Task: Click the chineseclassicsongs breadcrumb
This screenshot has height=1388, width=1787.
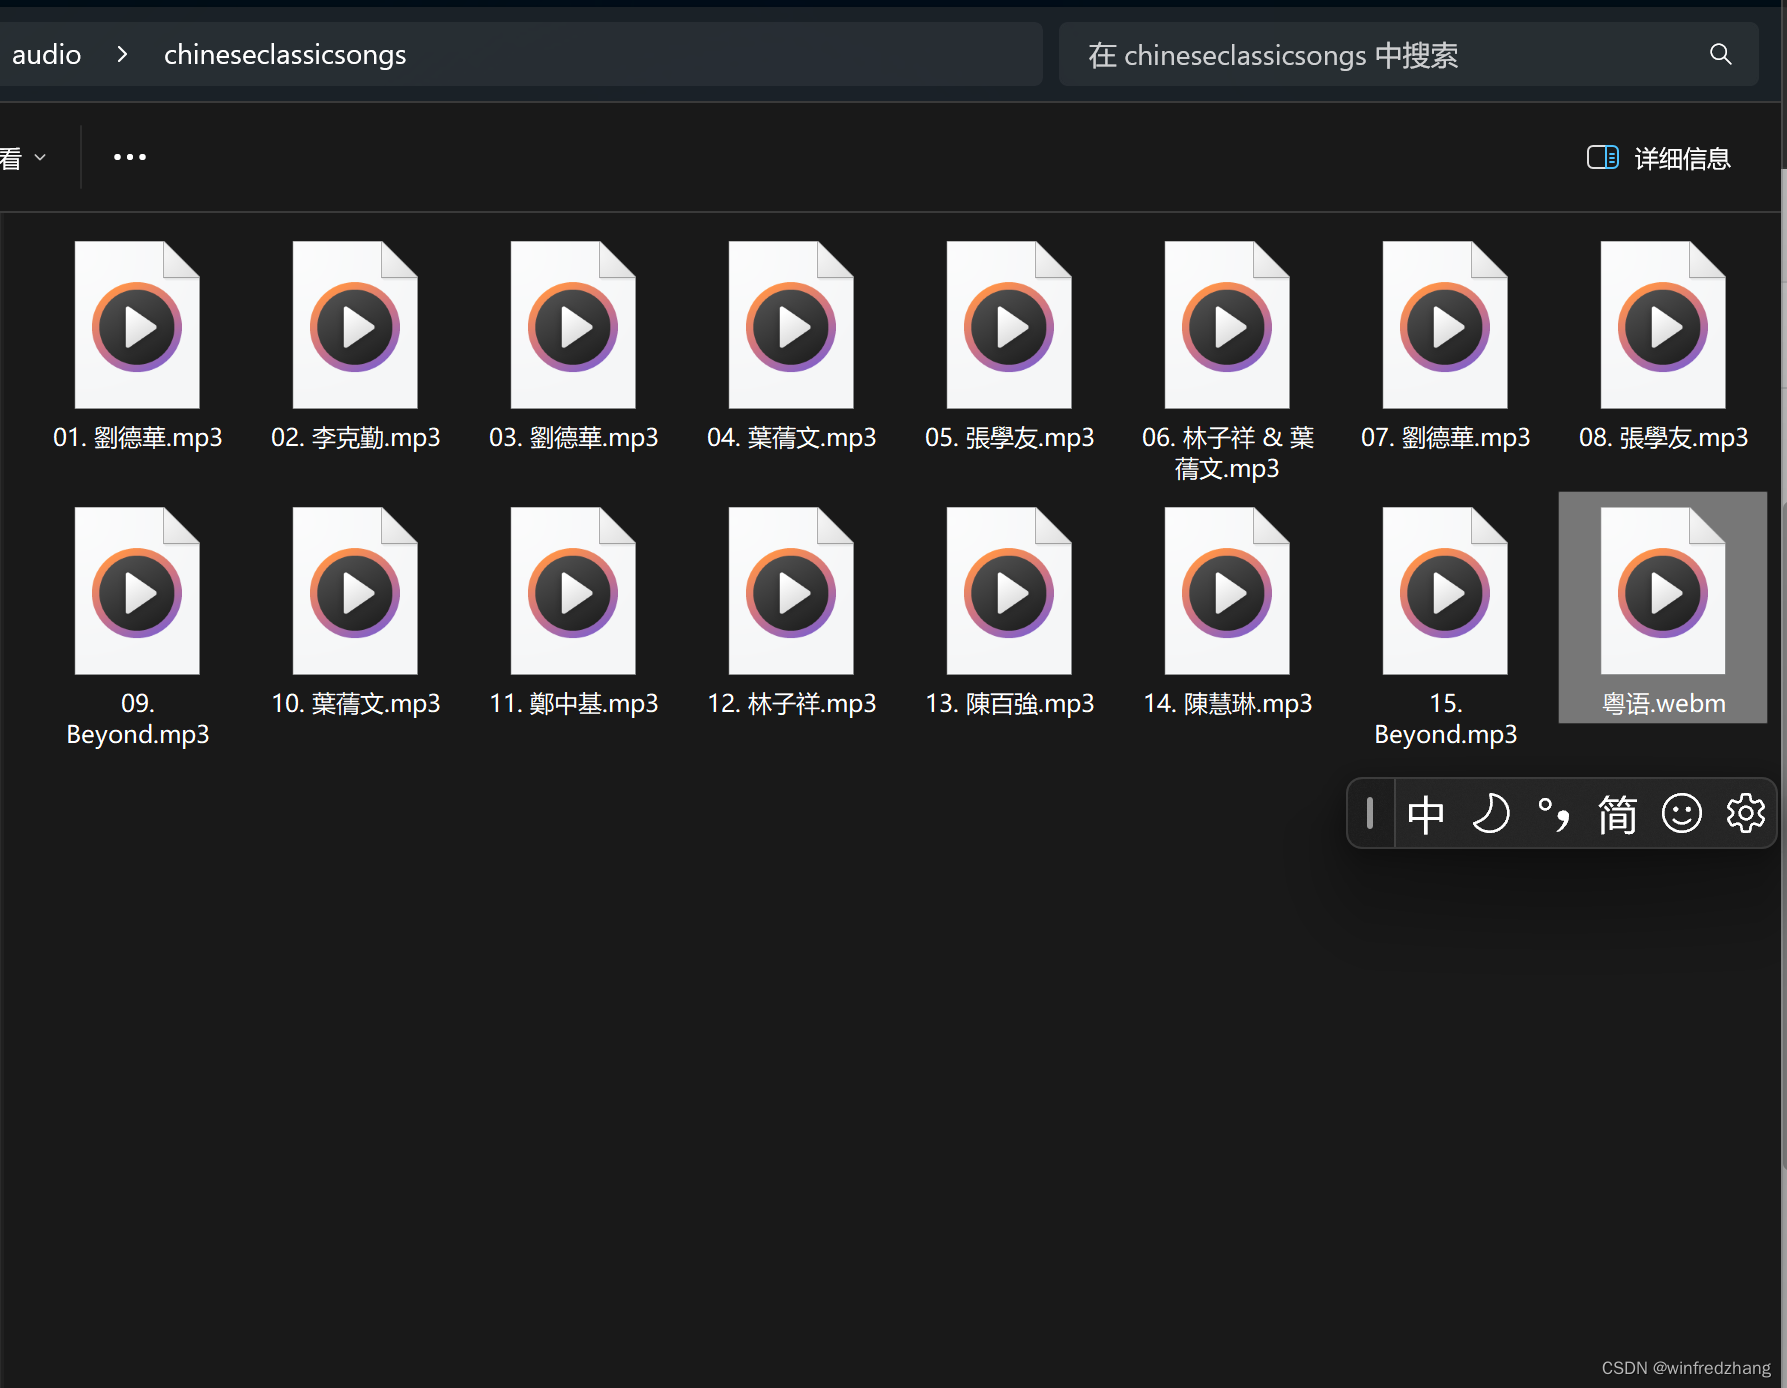Action: (285, 54)
